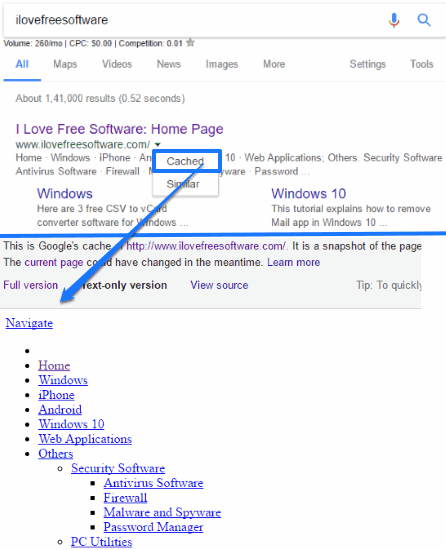Screen dimensions: 446x550
Task: Click the star icon next to Competition value
Action: pos(190,43)
